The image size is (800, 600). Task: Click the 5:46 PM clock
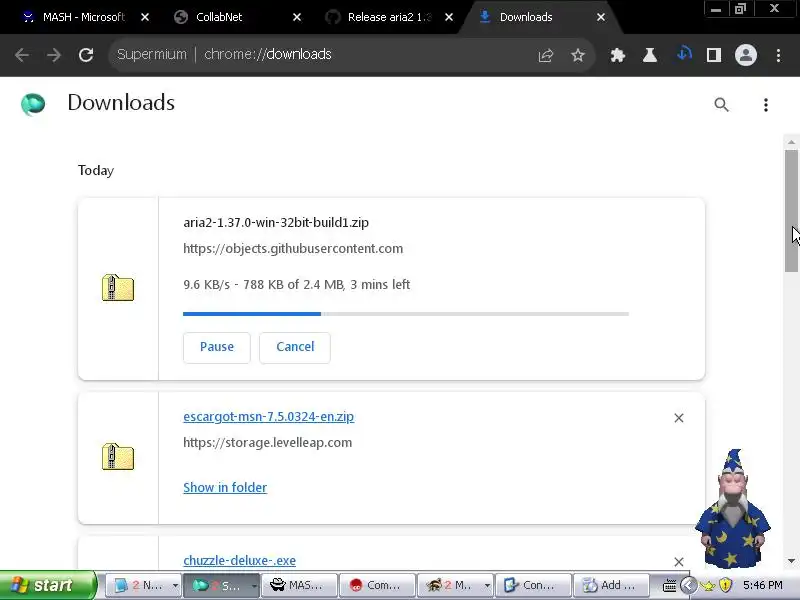763,585
